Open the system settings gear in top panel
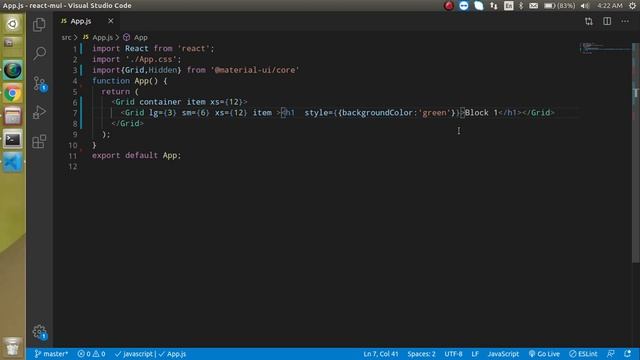640x360 pixels. coord(632,6)
